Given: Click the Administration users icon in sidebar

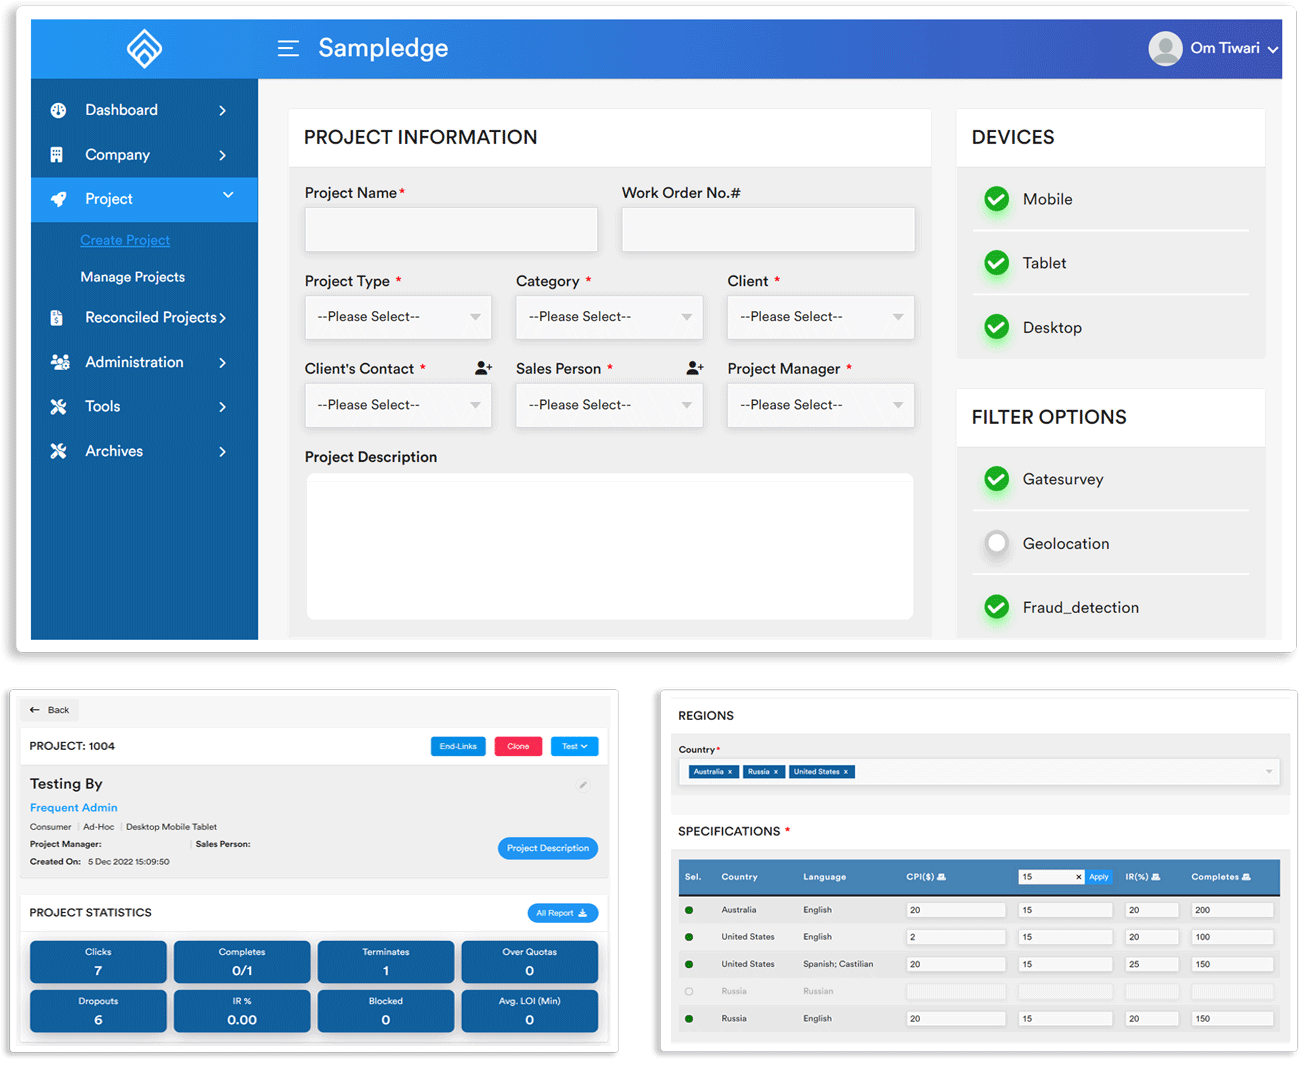Looking at the screenshot, I should [x=59, y=362].
